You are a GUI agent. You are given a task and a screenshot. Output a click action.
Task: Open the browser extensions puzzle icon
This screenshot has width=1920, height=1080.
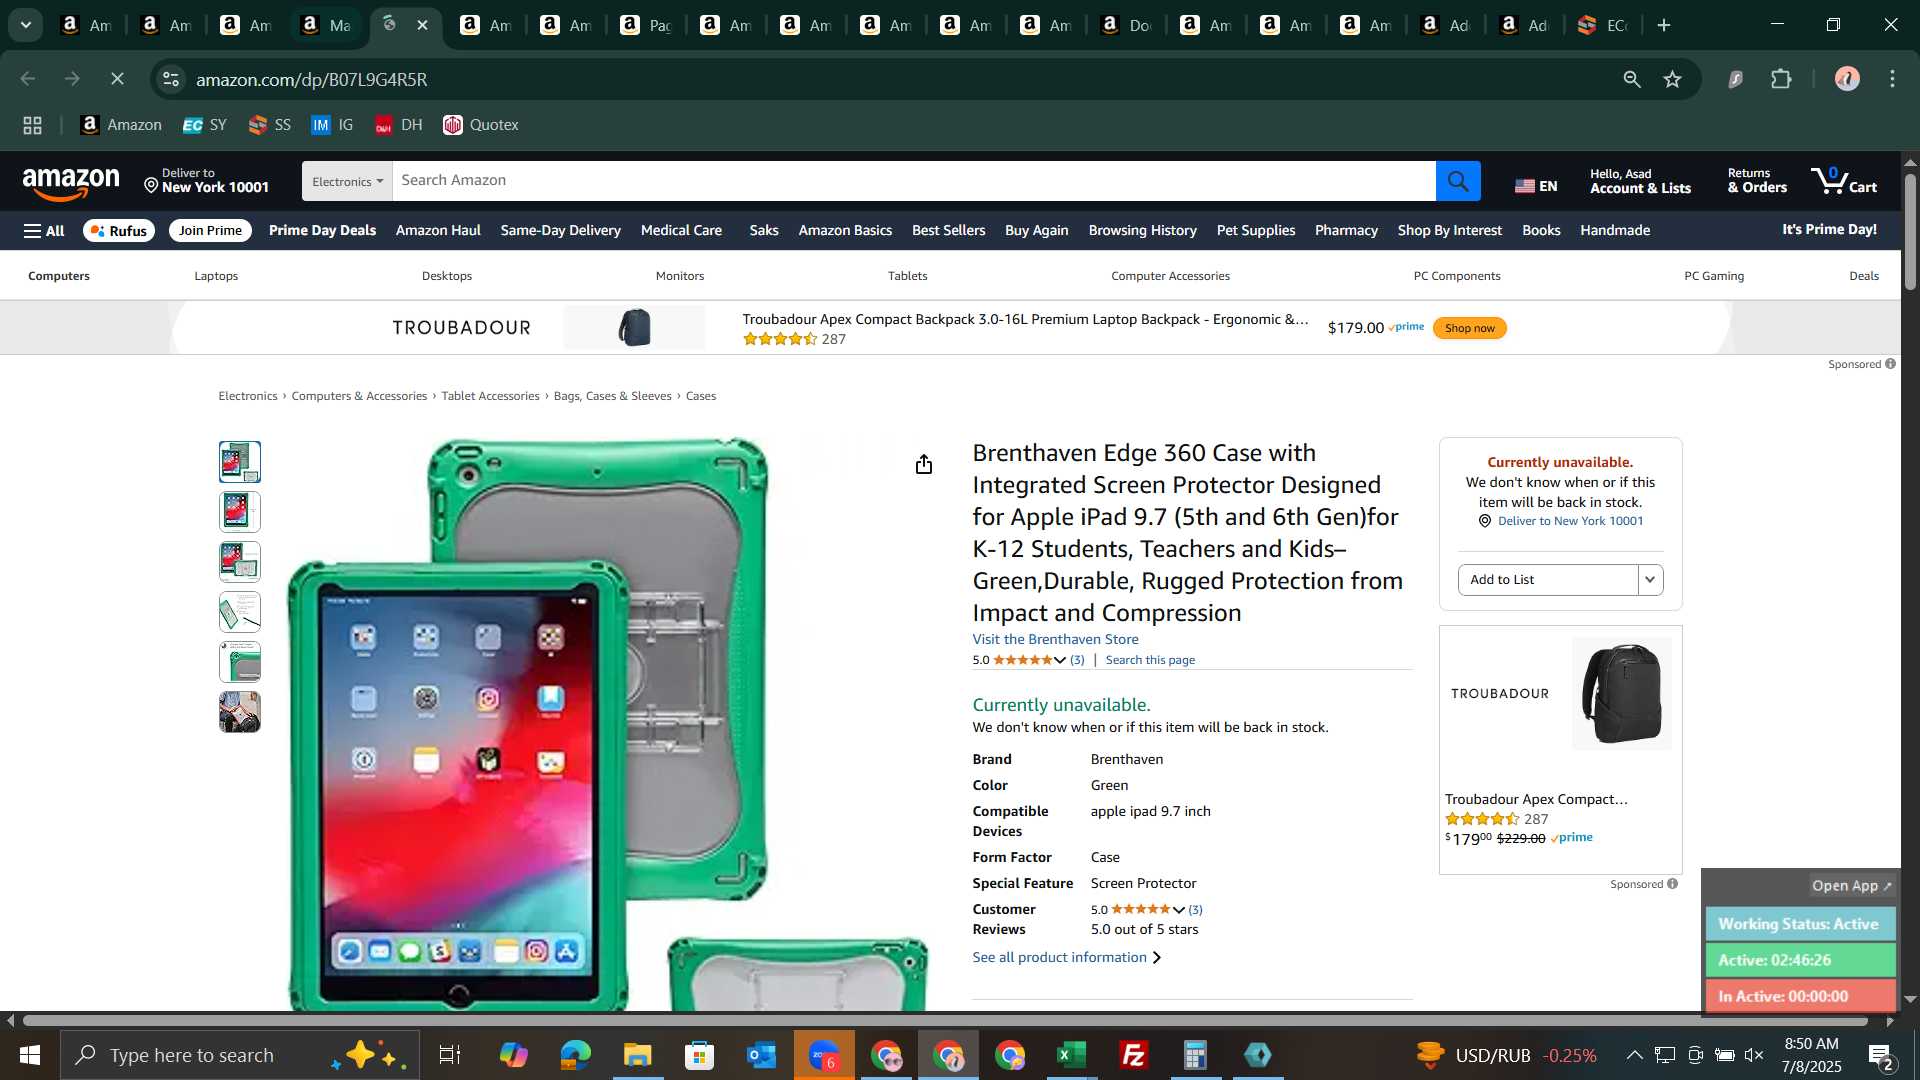[x=1781, y=79]
